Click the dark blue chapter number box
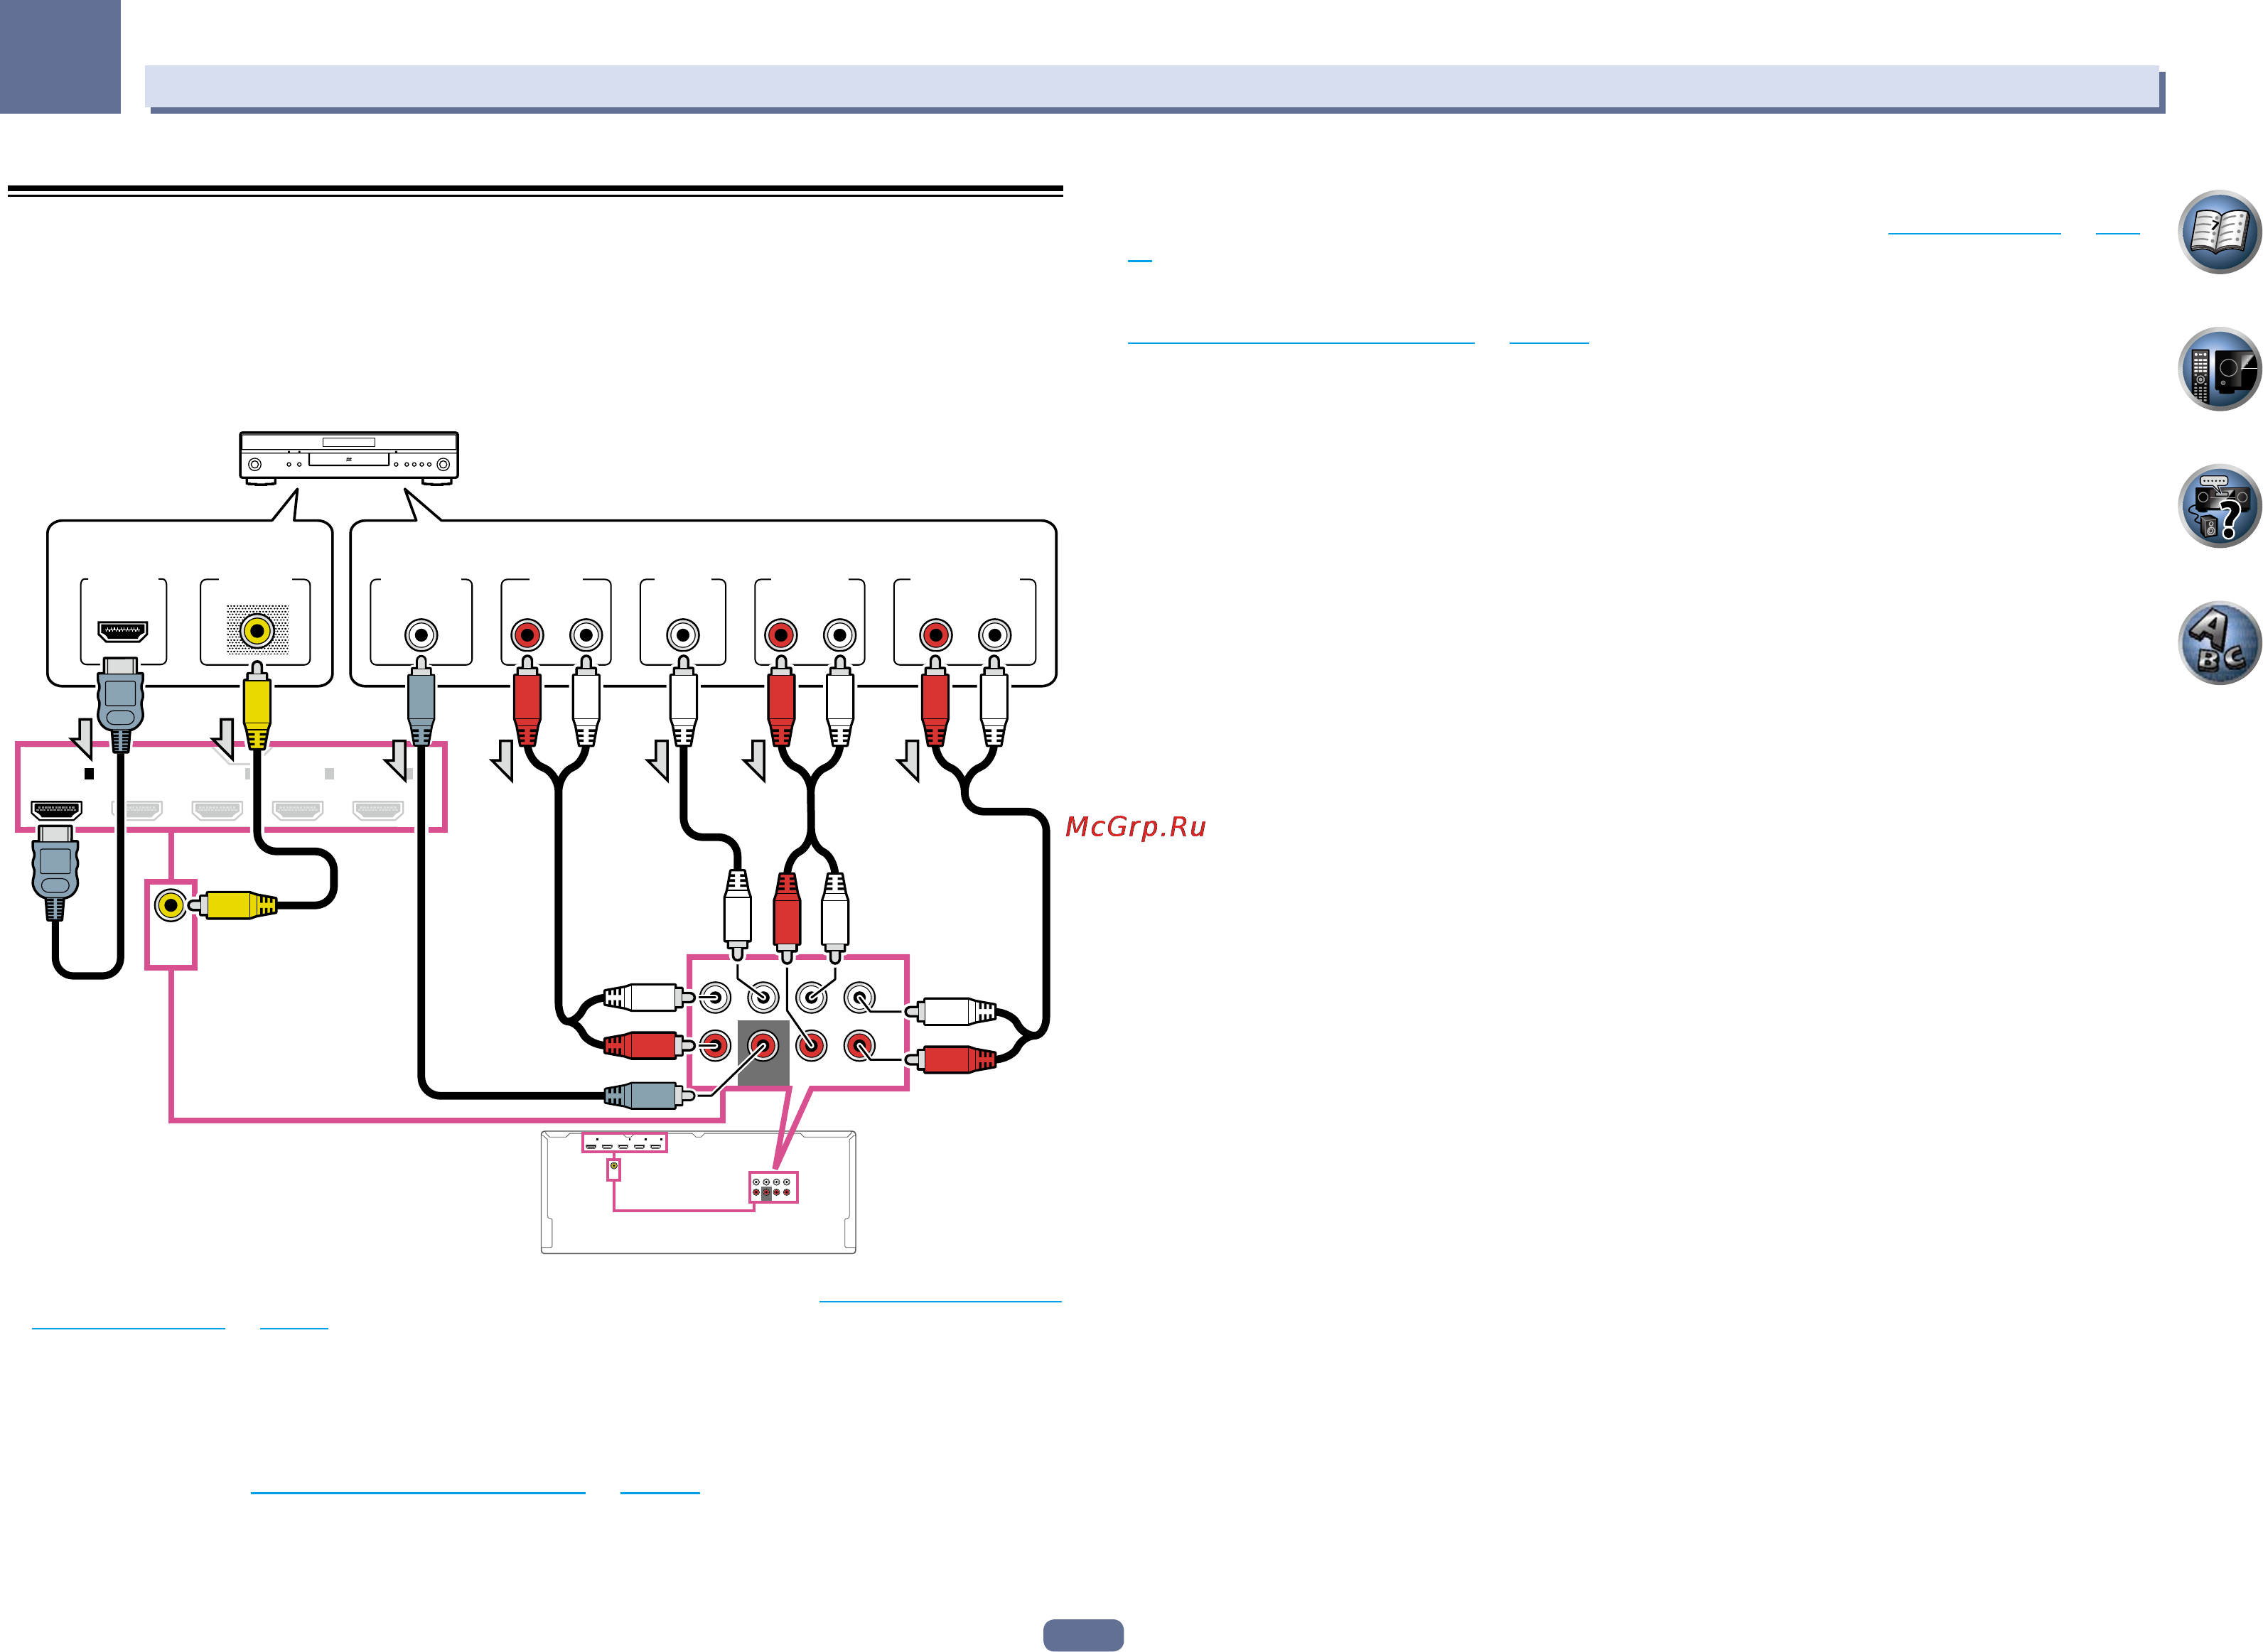 tap(60, 56)
